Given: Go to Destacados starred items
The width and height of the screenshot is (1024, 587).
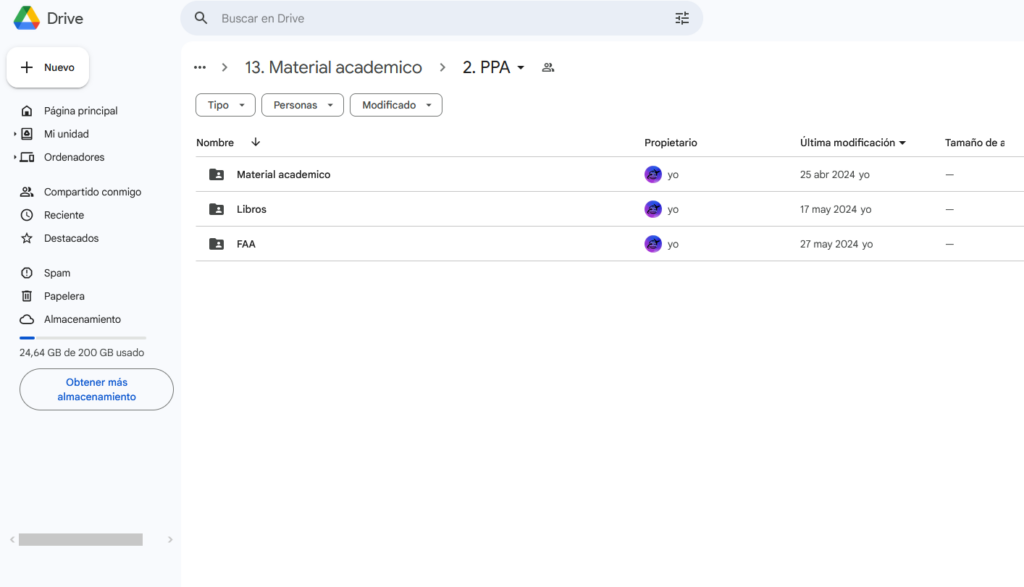Looking at the screenshot, I should 71,238.
